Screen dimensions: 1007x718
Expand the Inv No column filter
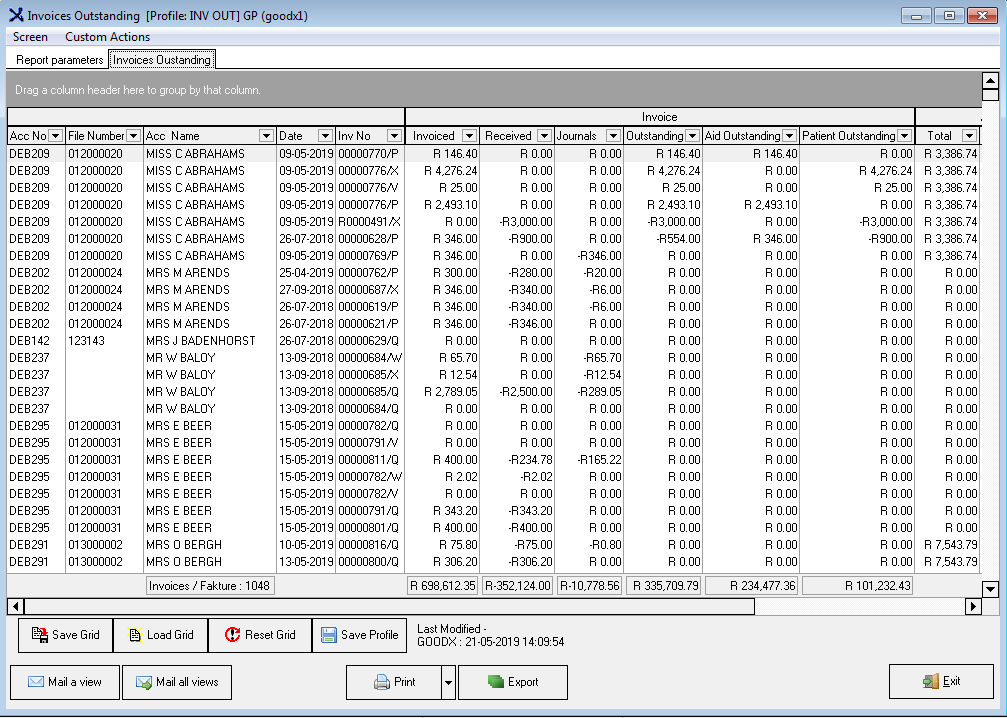pos(394,136)
